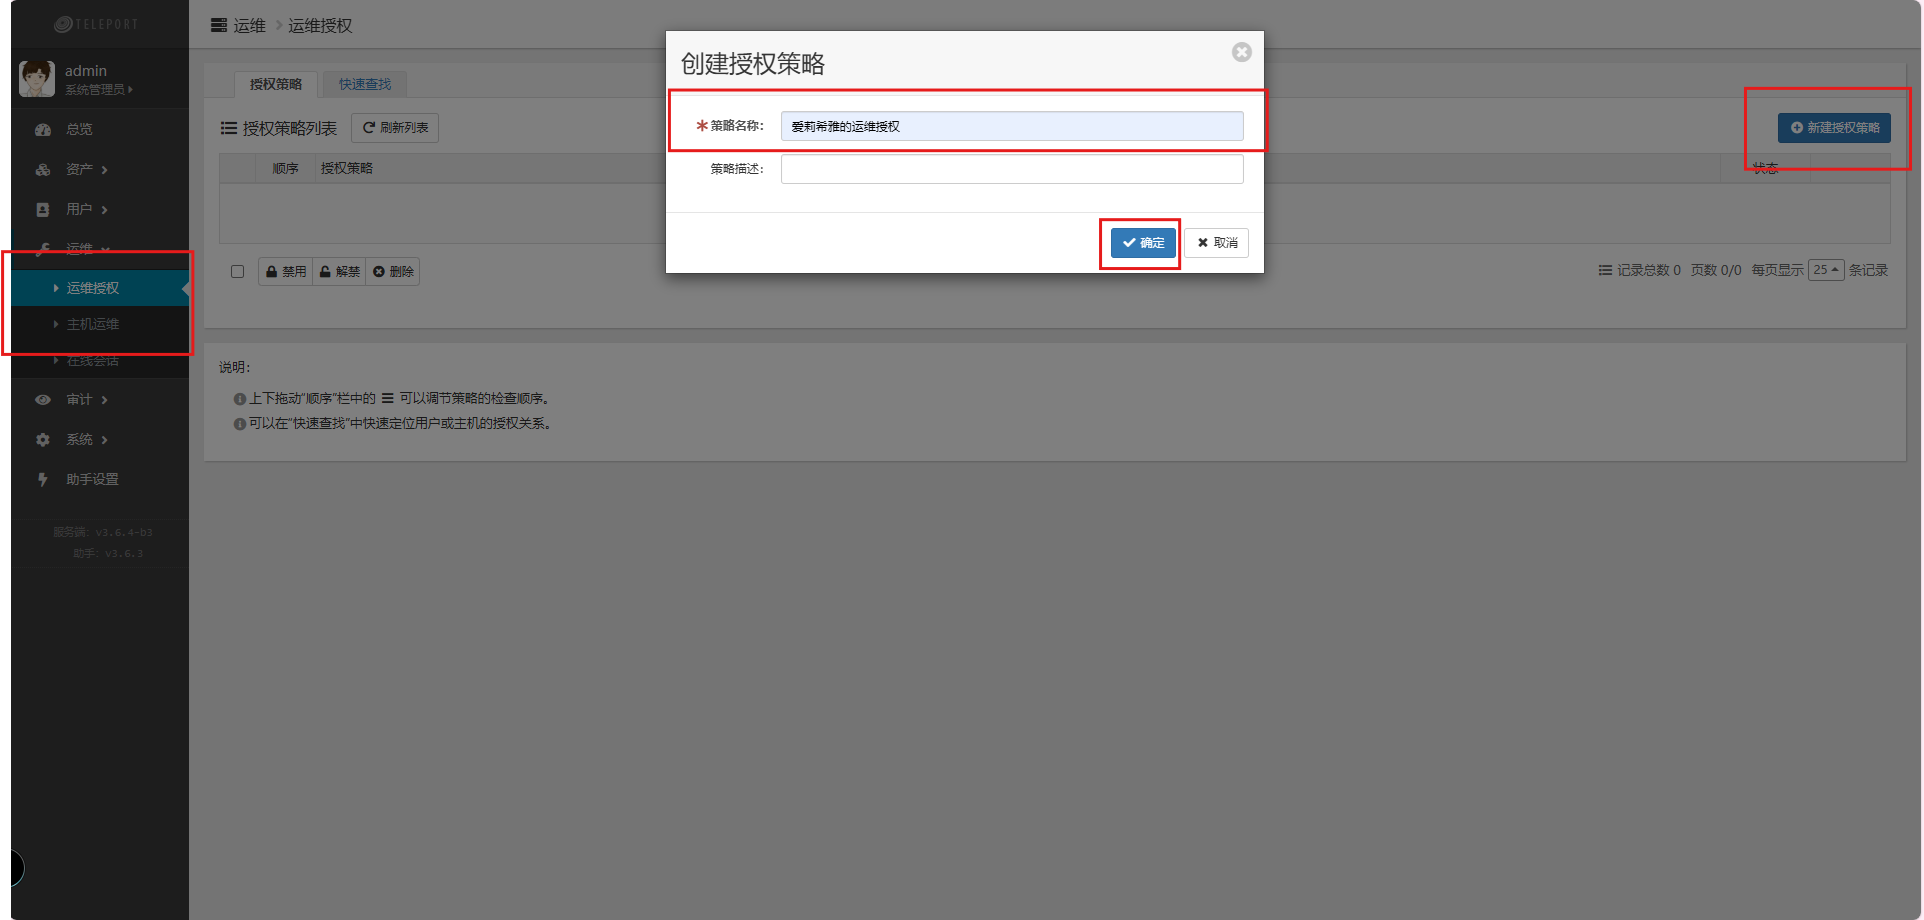Expand the 用户 sidebar menu

click(x=85, y=209)
